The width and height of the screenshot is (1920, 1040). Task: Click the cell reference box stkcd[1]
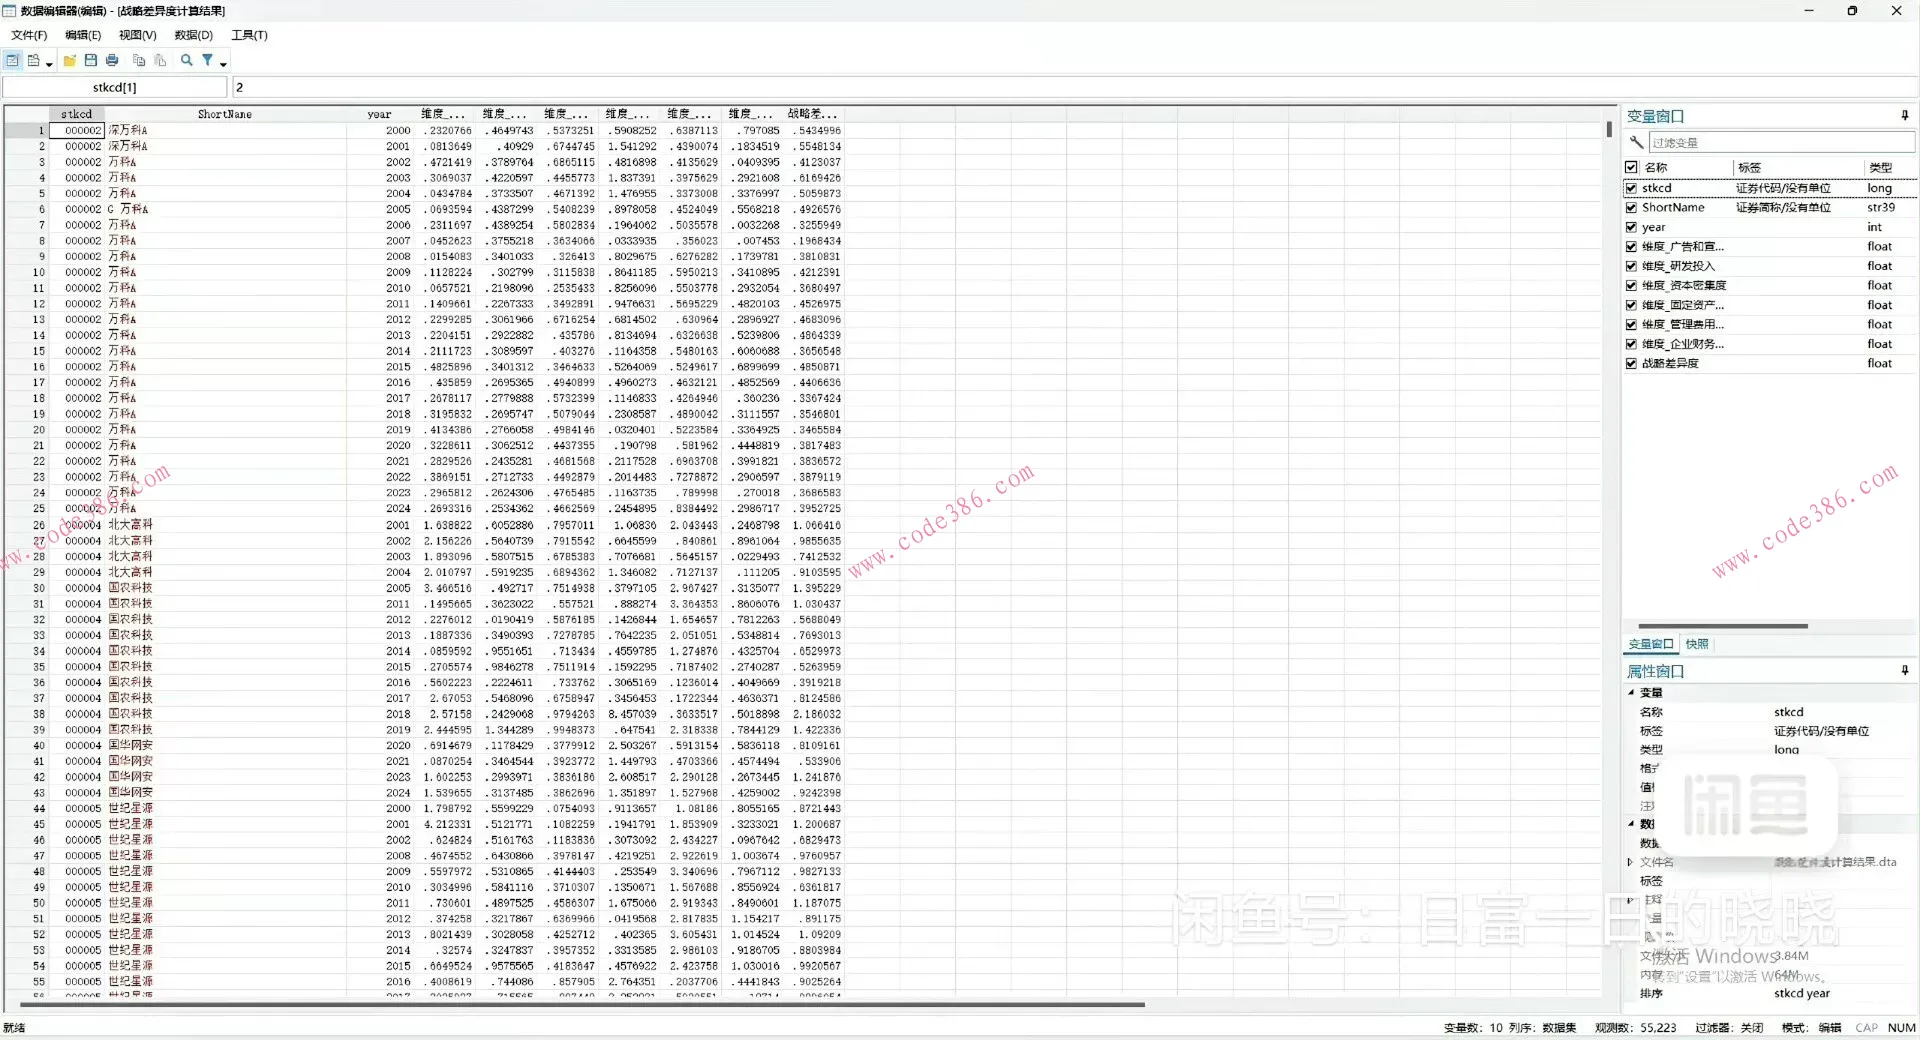[x=115, y=87]
